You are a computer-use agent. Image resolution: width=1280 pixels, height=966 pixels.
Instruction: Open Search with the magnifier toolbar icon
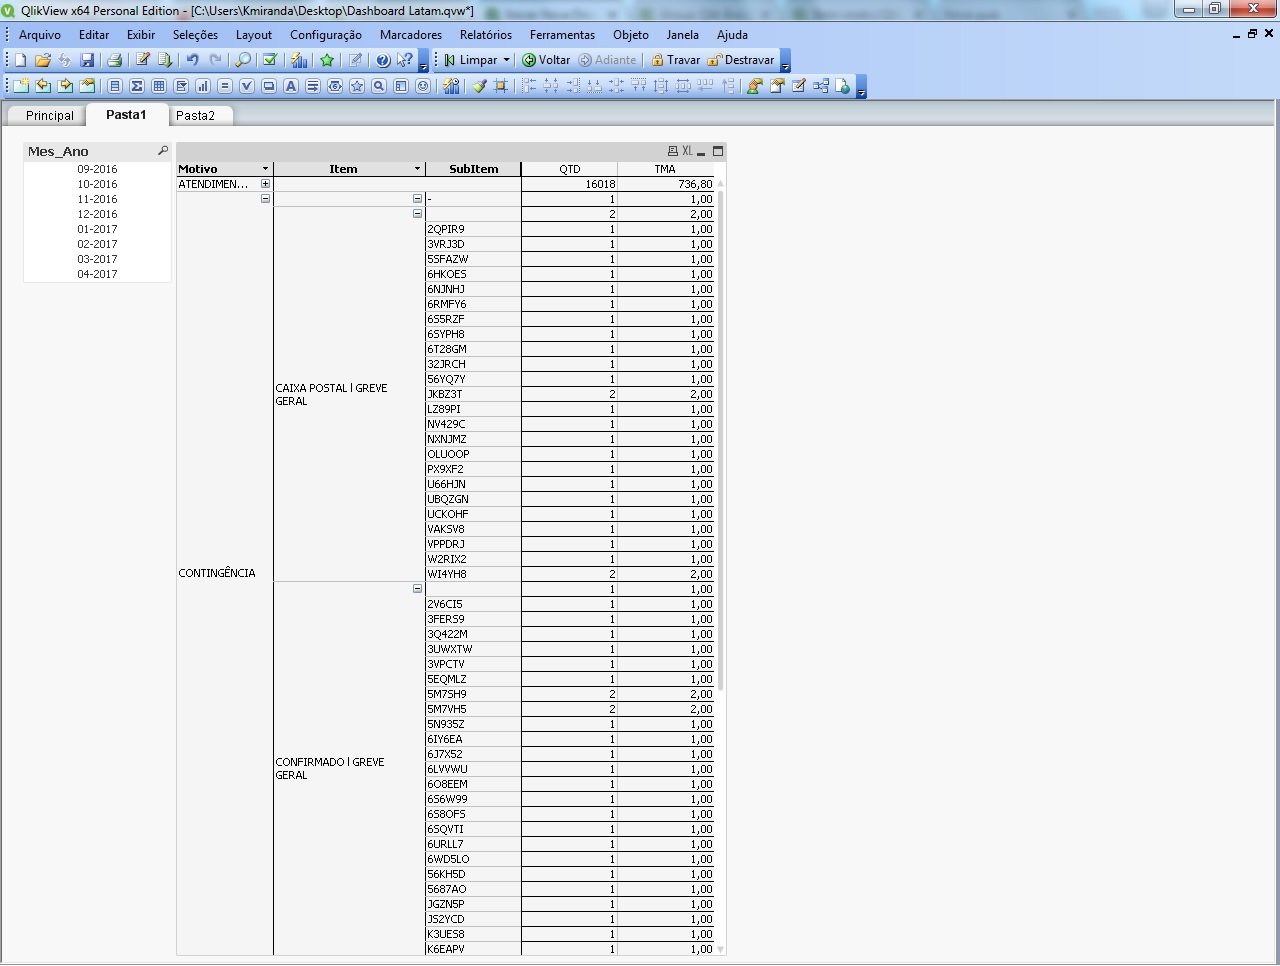point(242,60)
